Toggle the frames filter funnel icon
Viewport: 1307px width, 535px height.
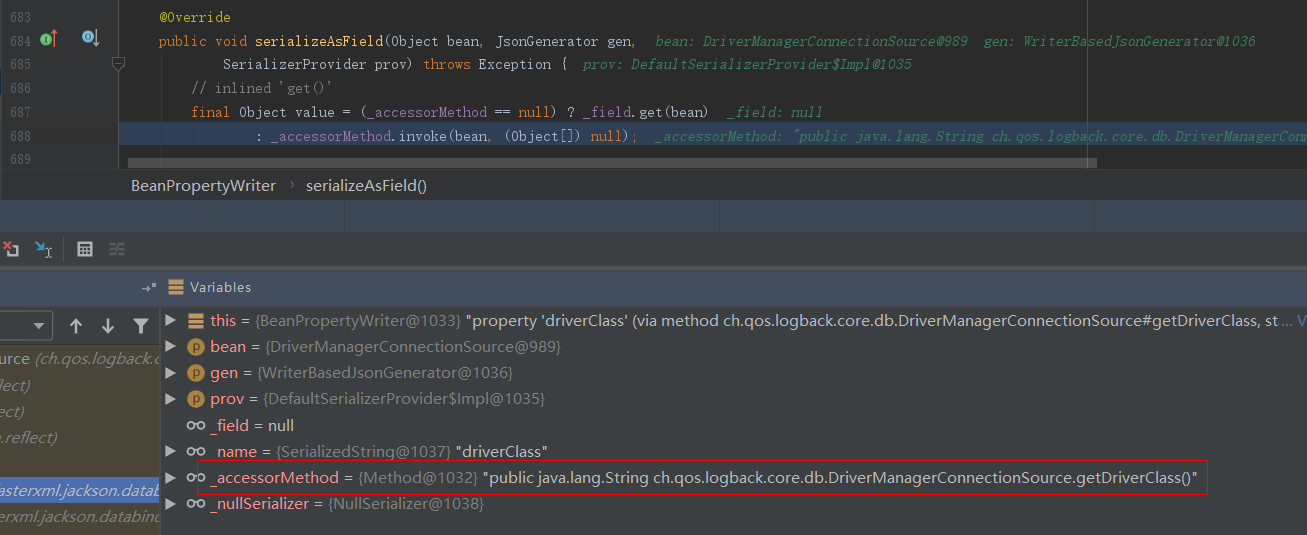(x=141, y=326)
